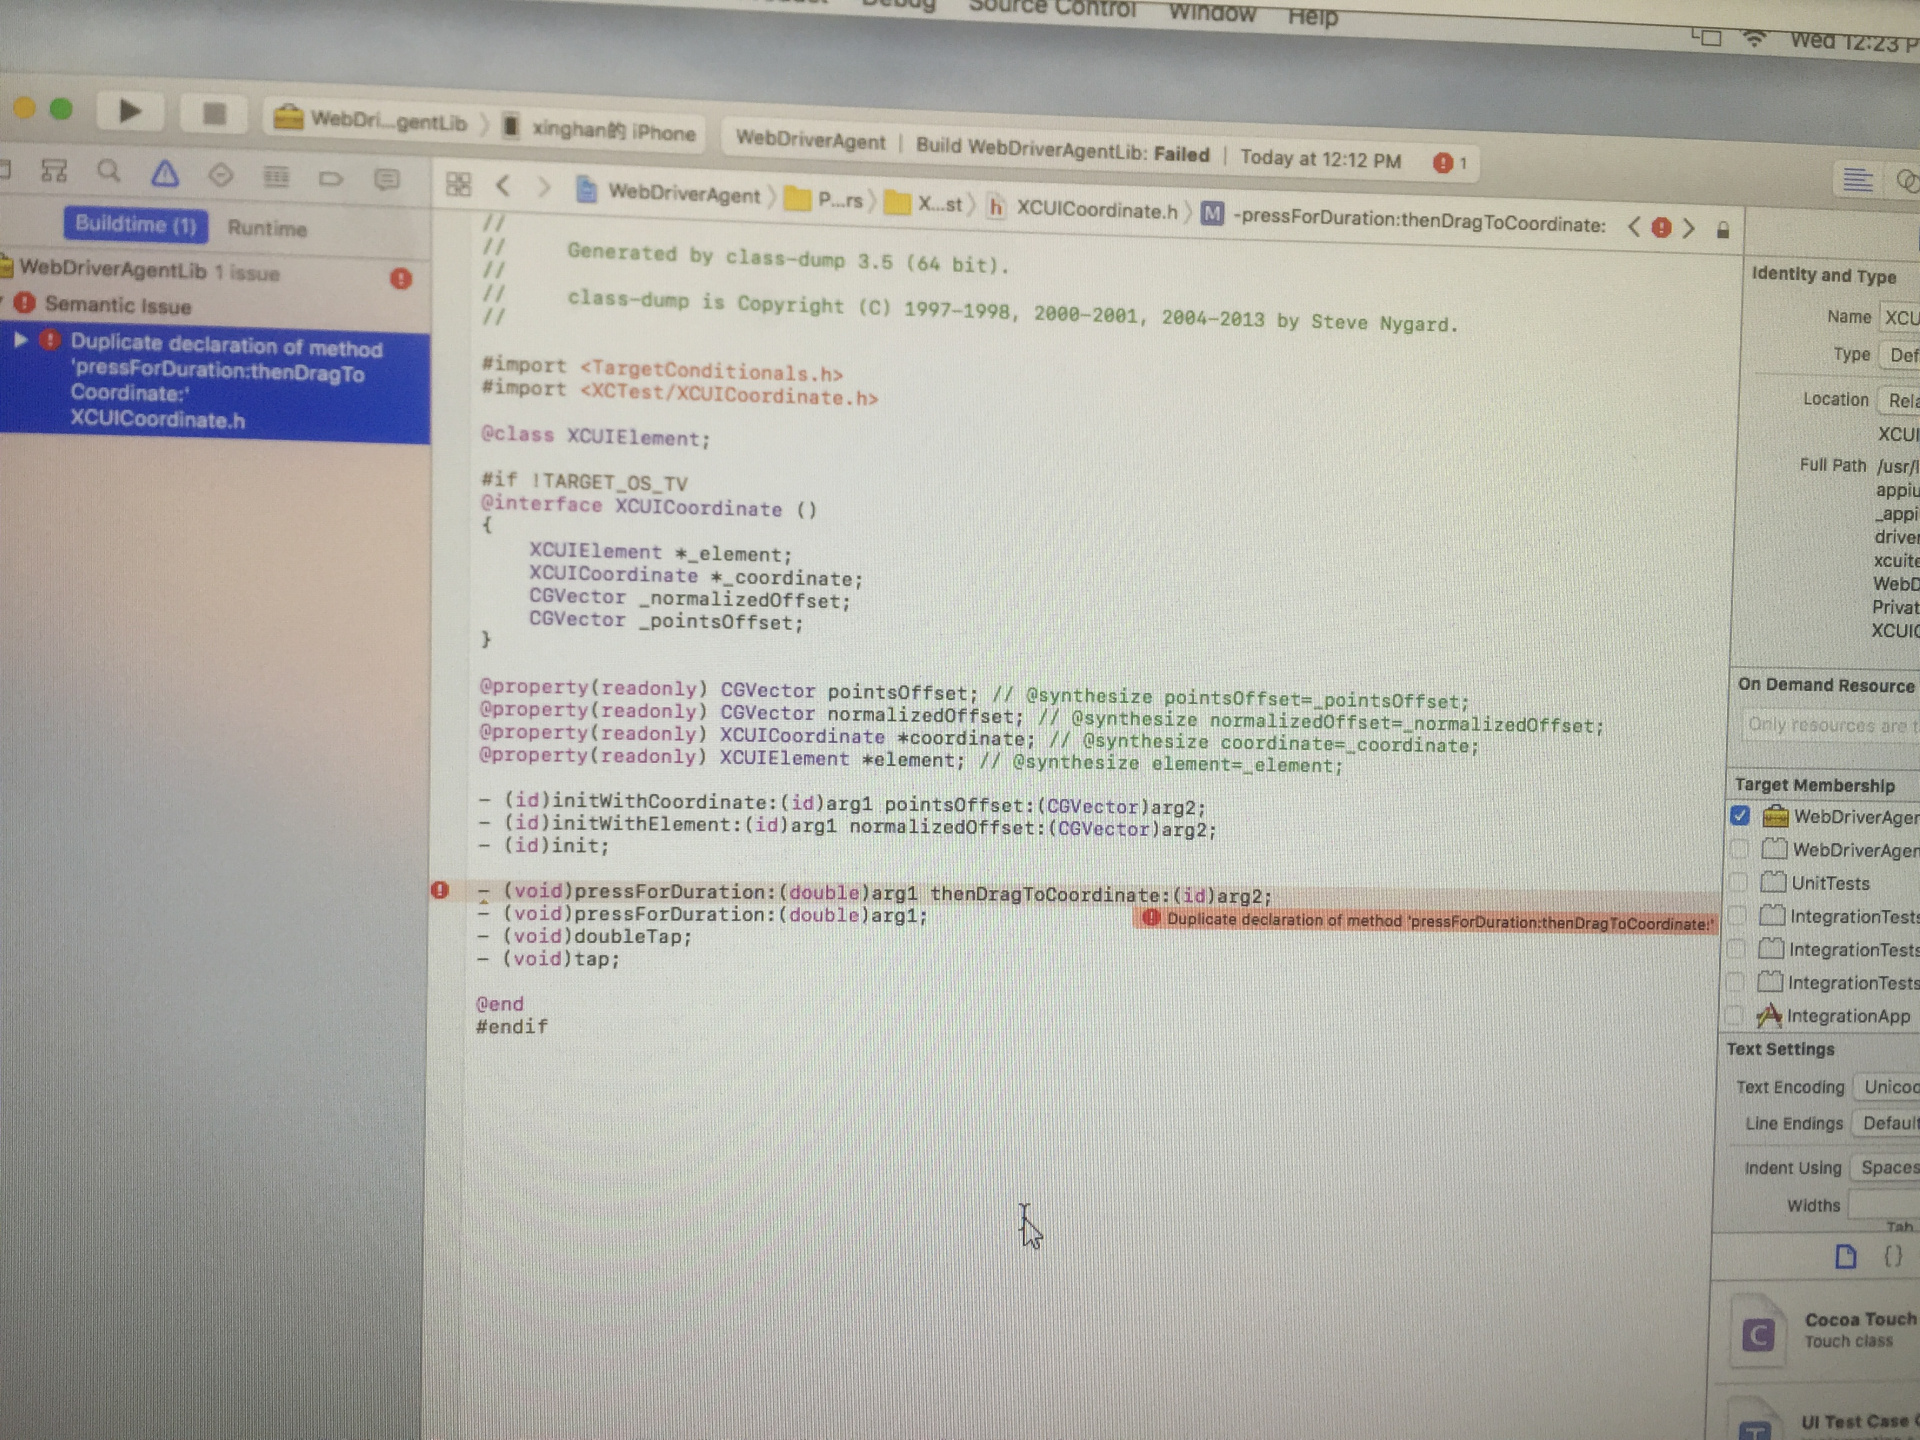The image size is (1920, 1440).
Task: Click the pressForDuration method in jump bar
Action: 1405,220
